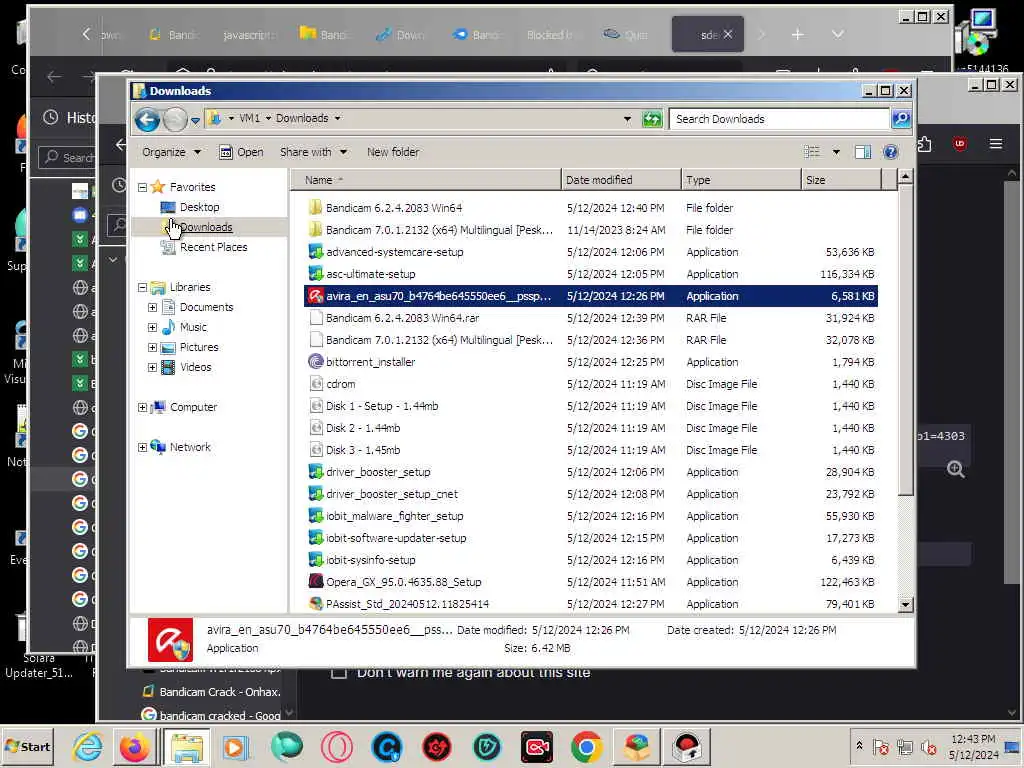Click the vertical scrollbar thumb in file list

click(x=905, y=340)
